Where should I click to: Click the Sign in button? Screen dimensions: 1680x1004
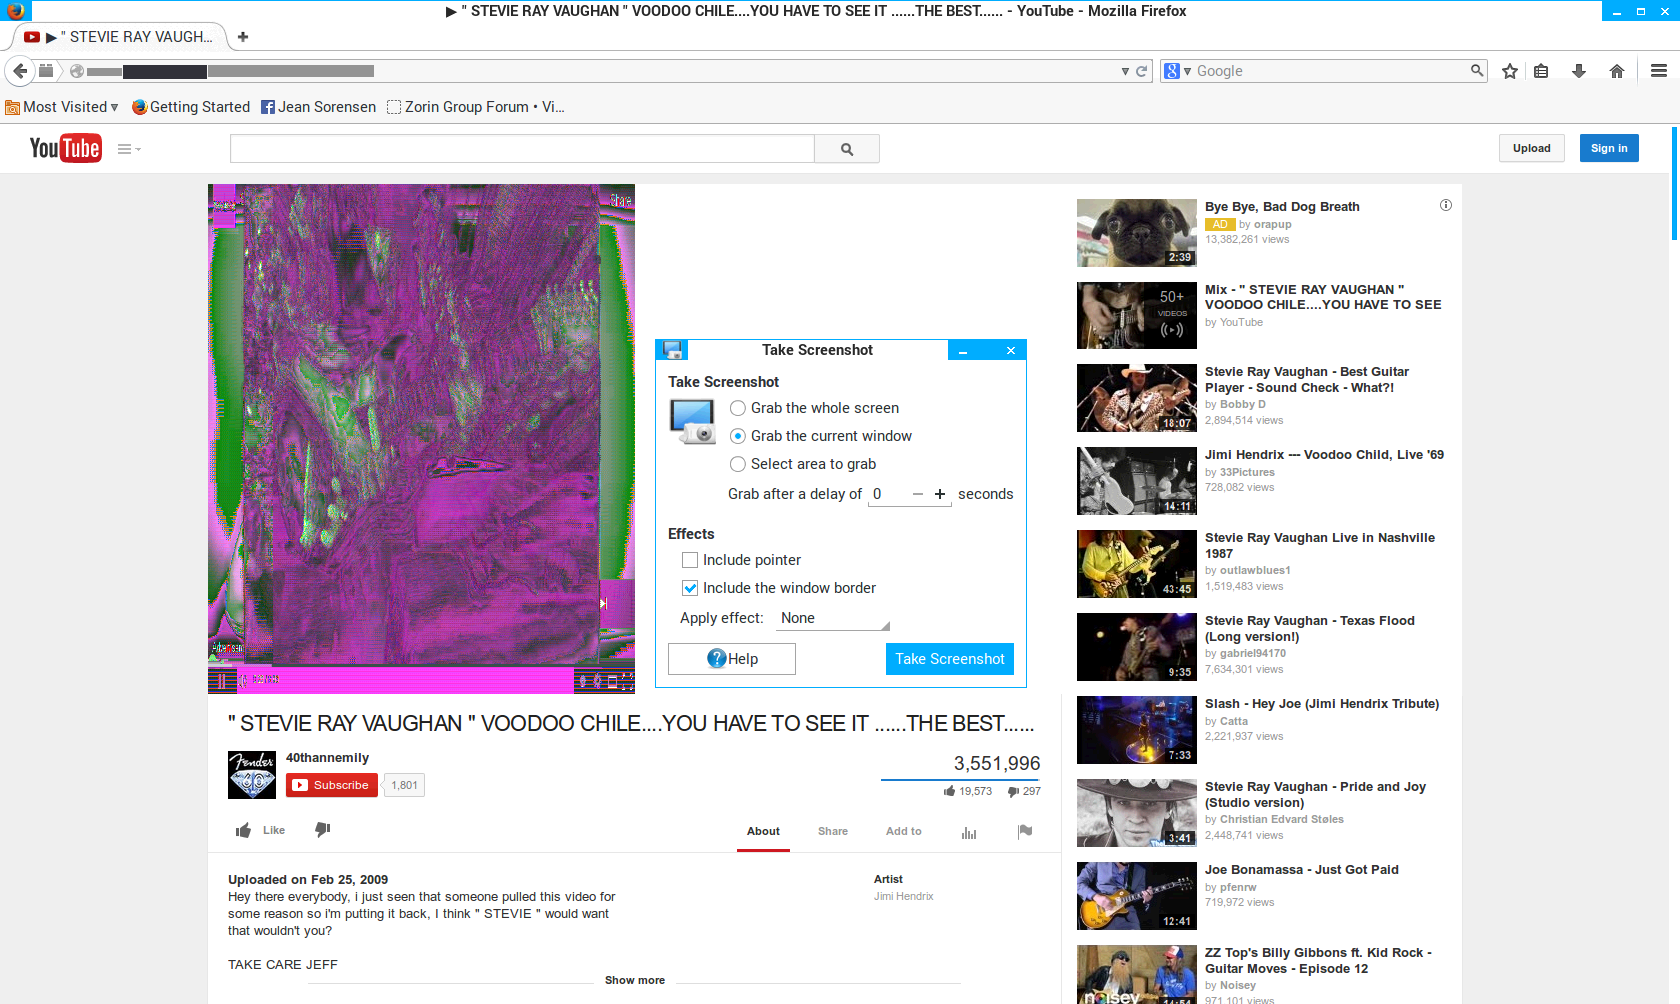click(x=1609, y=148)
